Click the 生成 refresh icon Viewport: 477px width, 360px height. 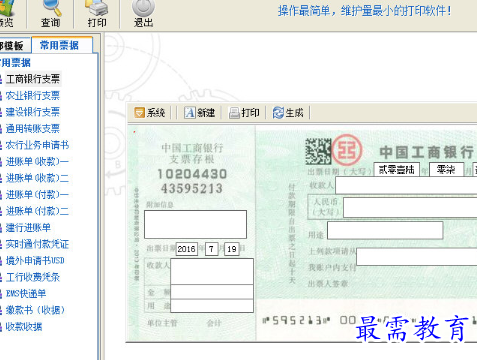(278, 113)
